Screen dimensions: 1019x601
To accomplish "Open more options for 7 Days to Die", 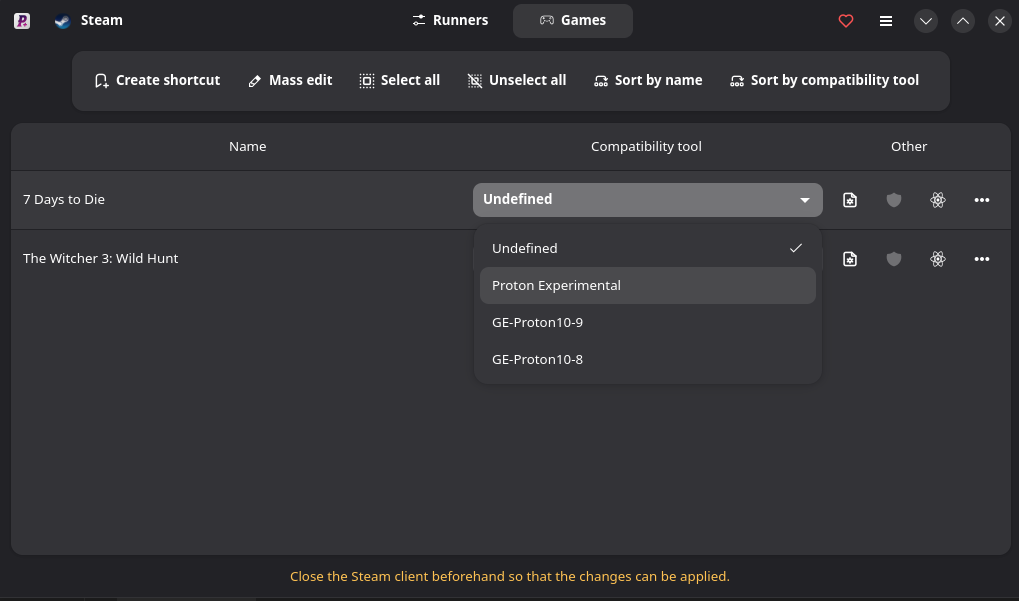I will pos(982,200).
